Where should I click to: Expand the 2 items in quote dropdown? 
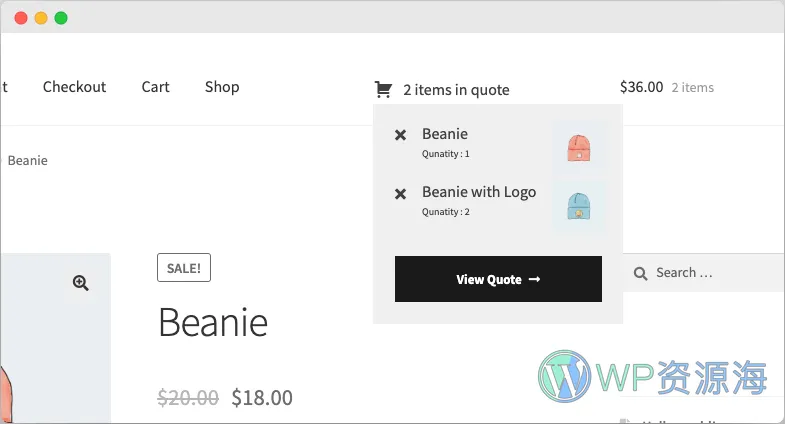pyautogui.click(x=456, y=90)
